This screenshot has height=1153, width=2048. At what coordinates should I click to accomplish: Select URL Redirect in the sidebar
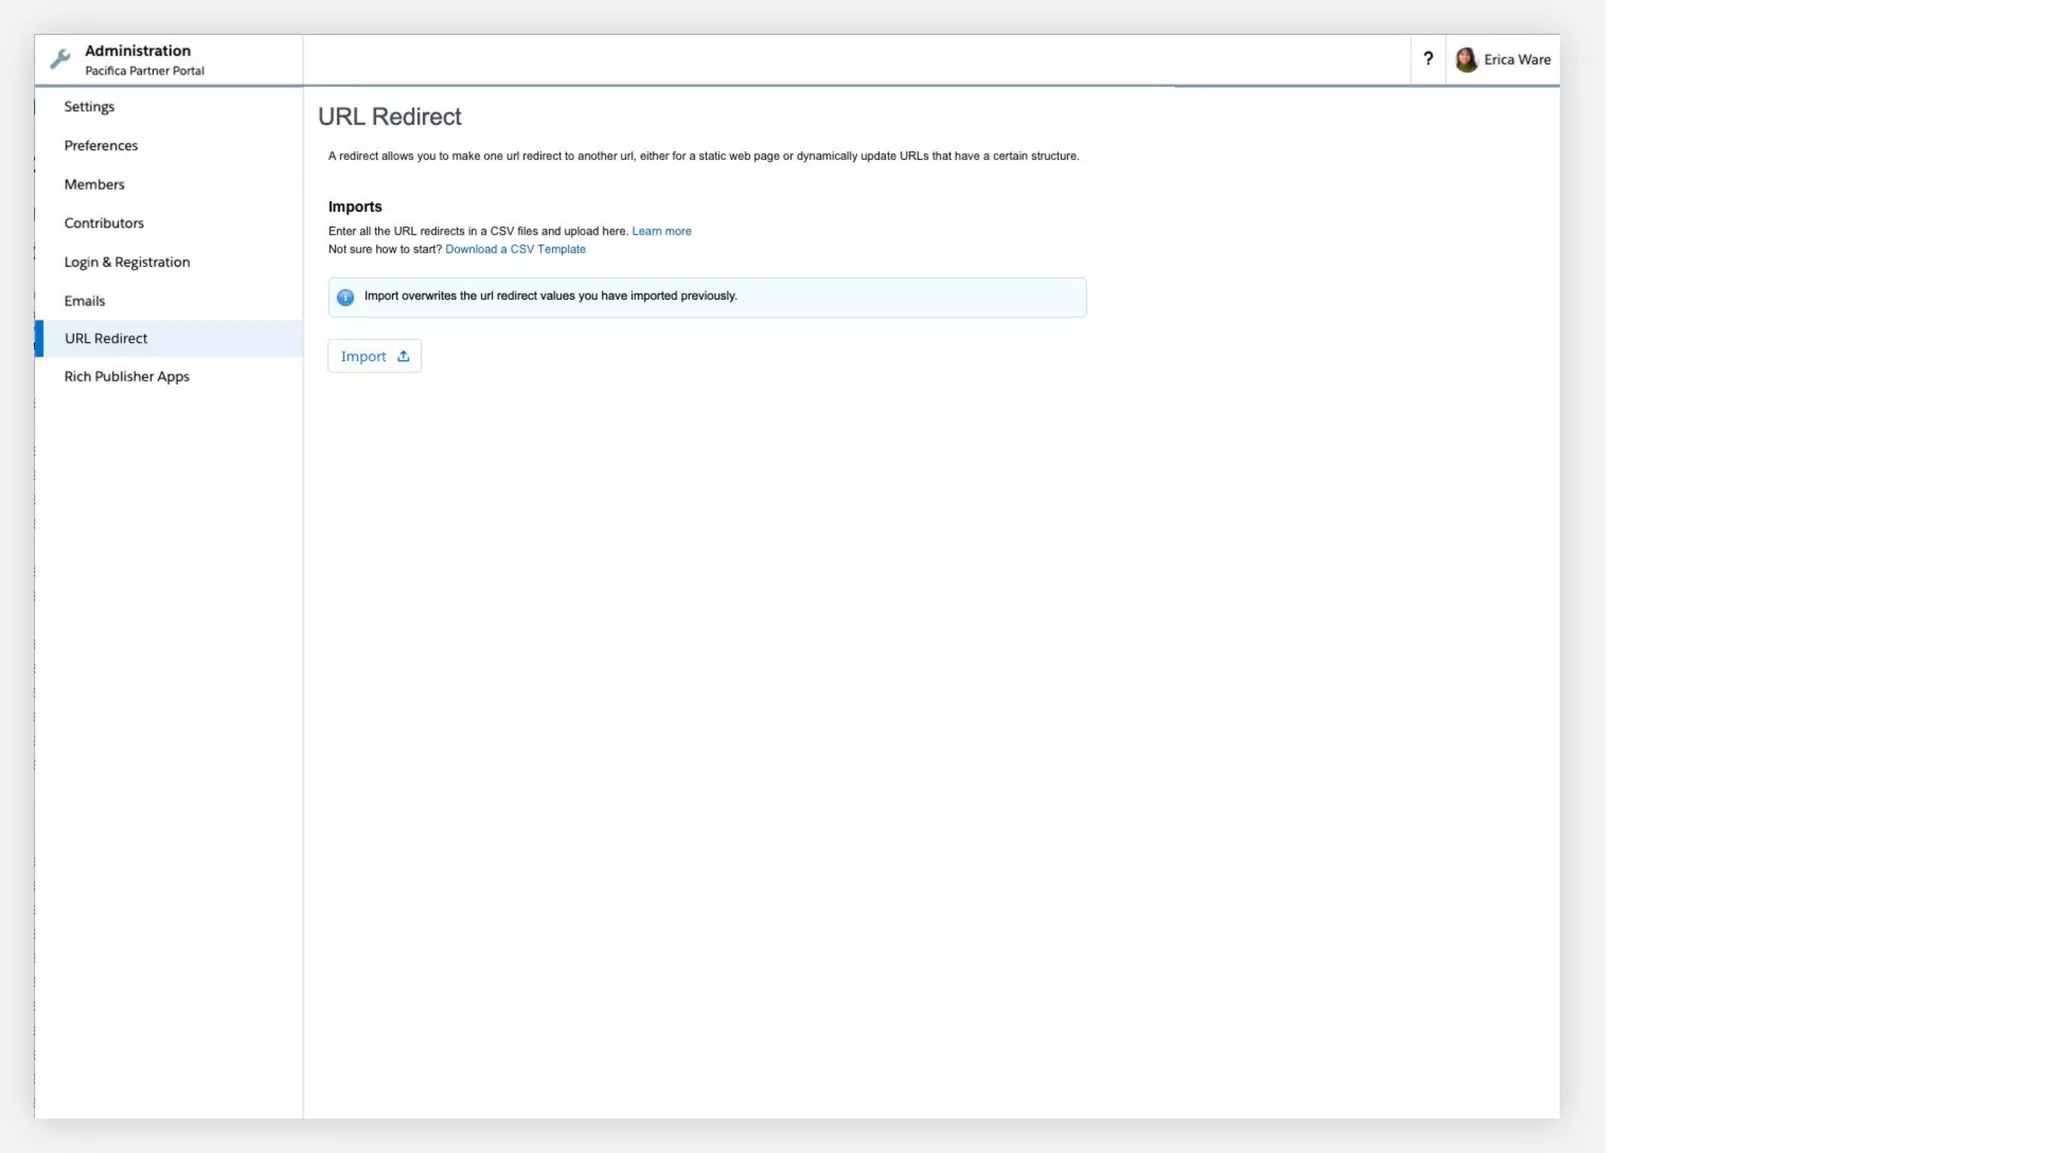[106, 339]
